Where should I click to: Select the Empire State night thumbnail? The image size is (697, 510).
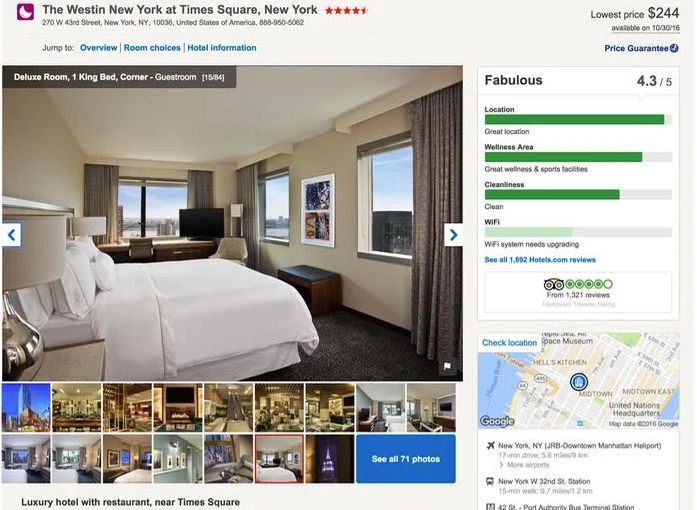tap(330, 459)
